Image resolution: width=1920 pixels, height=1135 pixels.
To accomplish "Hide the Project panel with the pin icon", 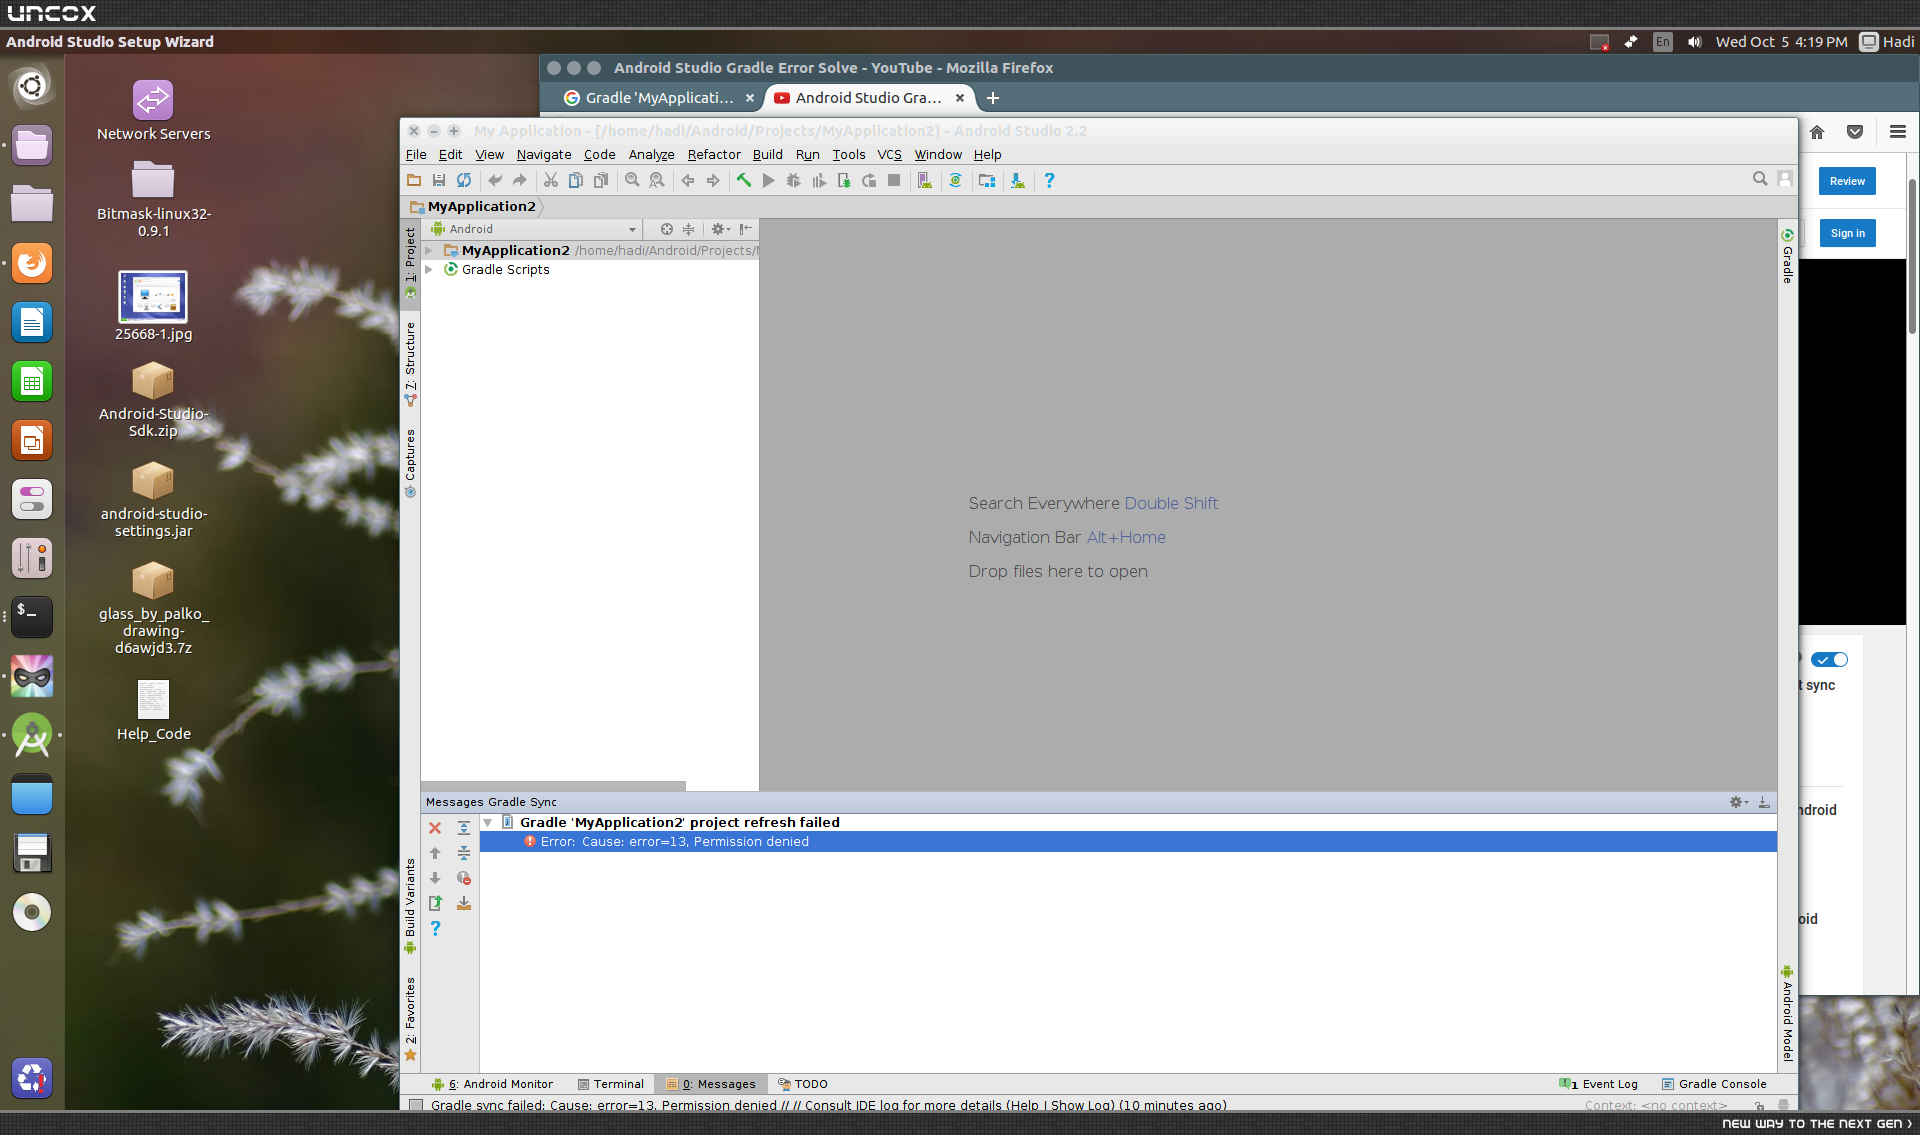I will click(x=746, y=229).
